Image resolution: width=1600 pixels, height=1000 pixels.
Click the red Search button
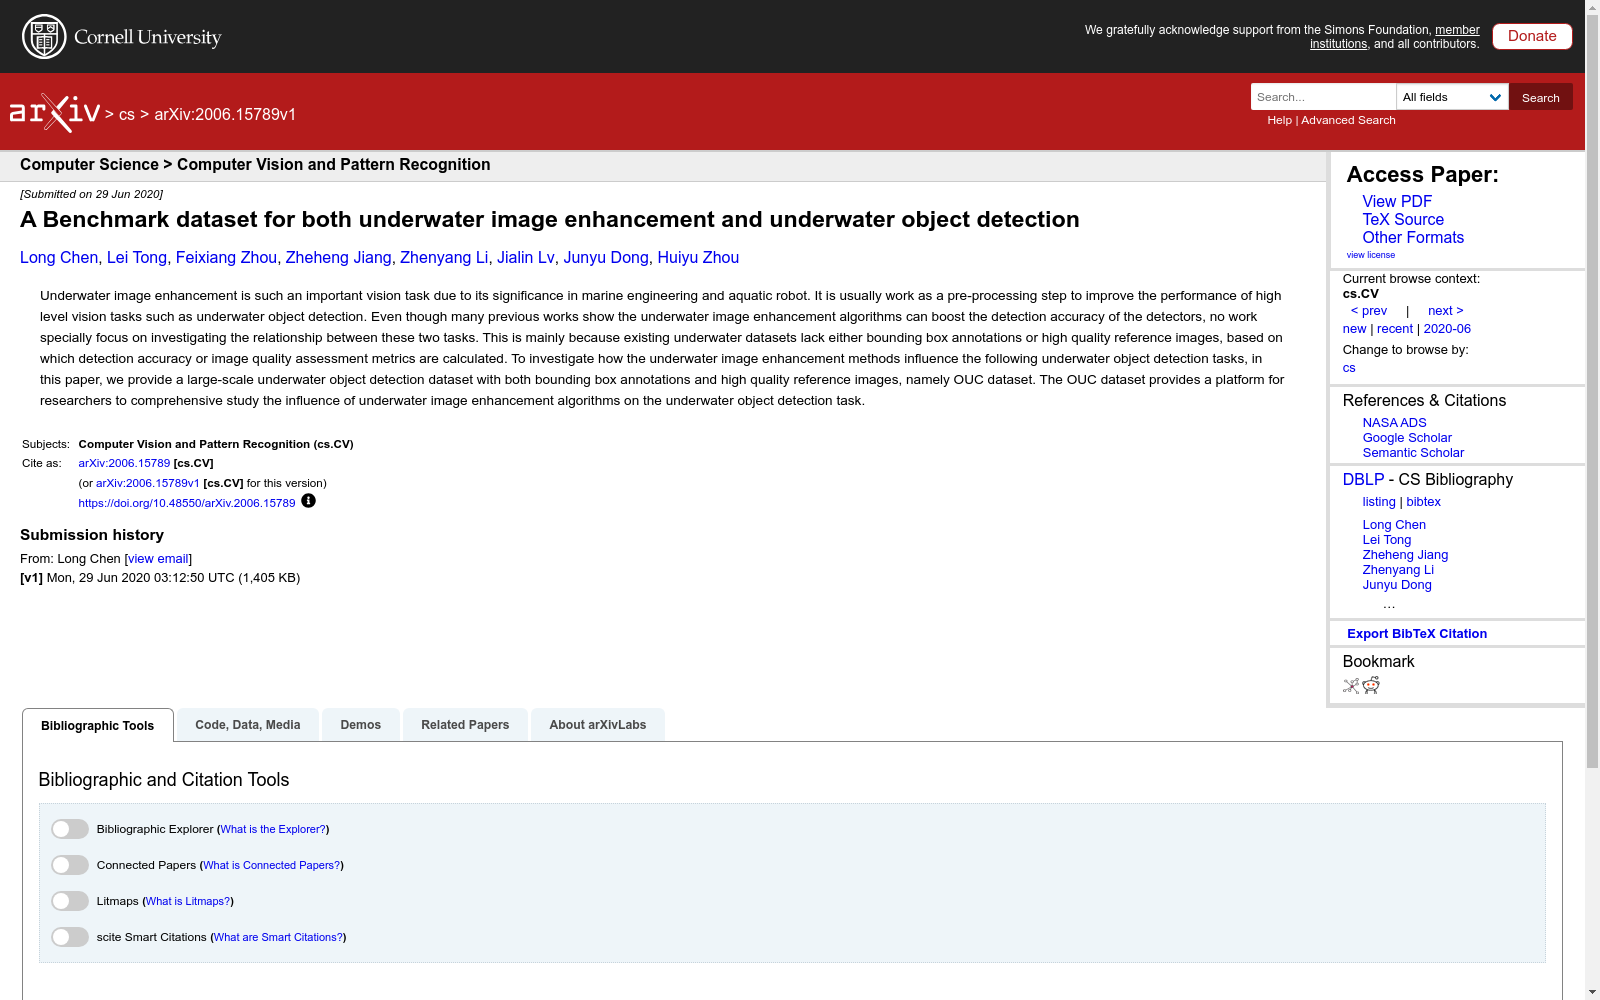1541,97
